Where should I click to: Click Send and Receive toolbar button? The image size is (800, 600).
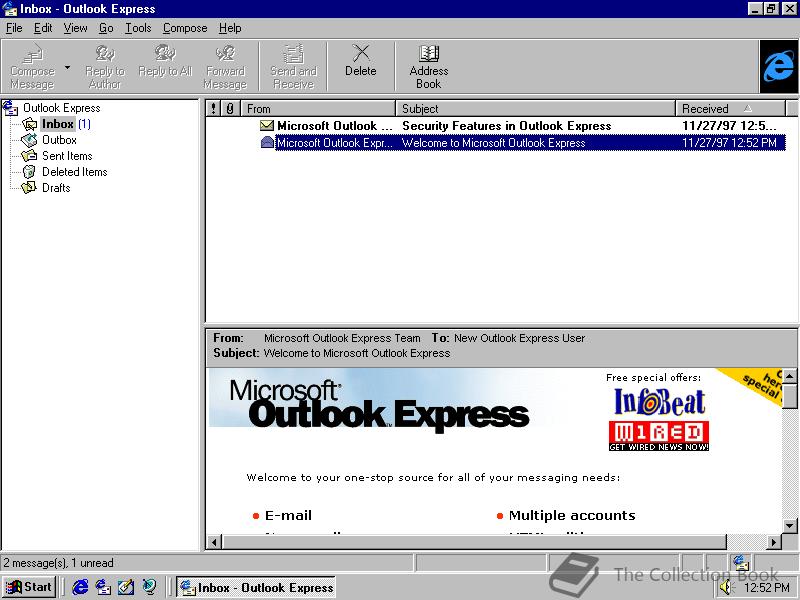293,67
